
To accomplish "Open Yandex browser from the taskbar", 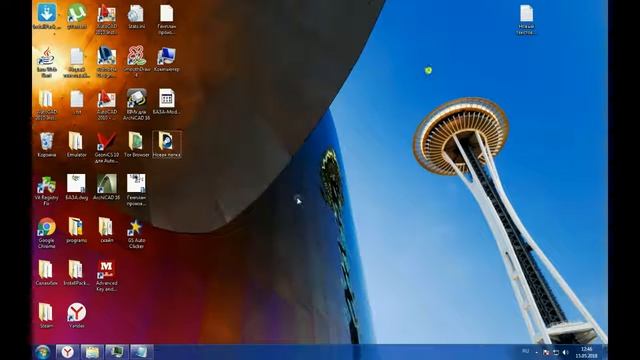I will (68, 352).
